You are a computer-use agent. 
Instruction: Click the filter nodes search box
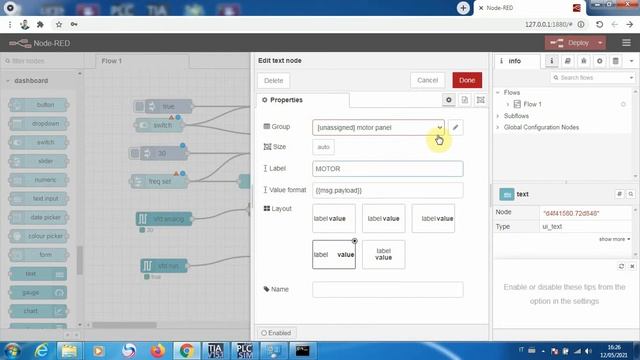click(x=42, y=61)
